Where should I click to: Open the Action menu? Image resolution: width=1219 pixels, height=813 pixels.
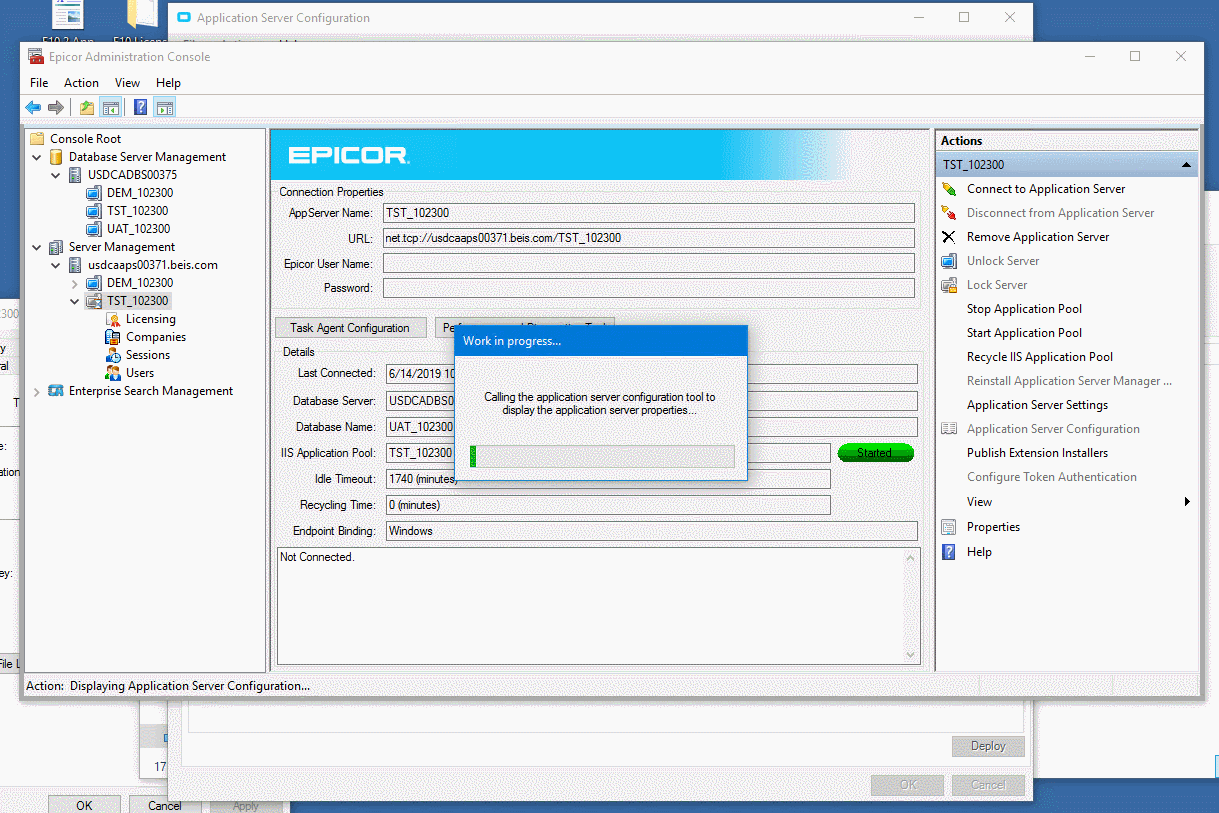pos(81,83)
